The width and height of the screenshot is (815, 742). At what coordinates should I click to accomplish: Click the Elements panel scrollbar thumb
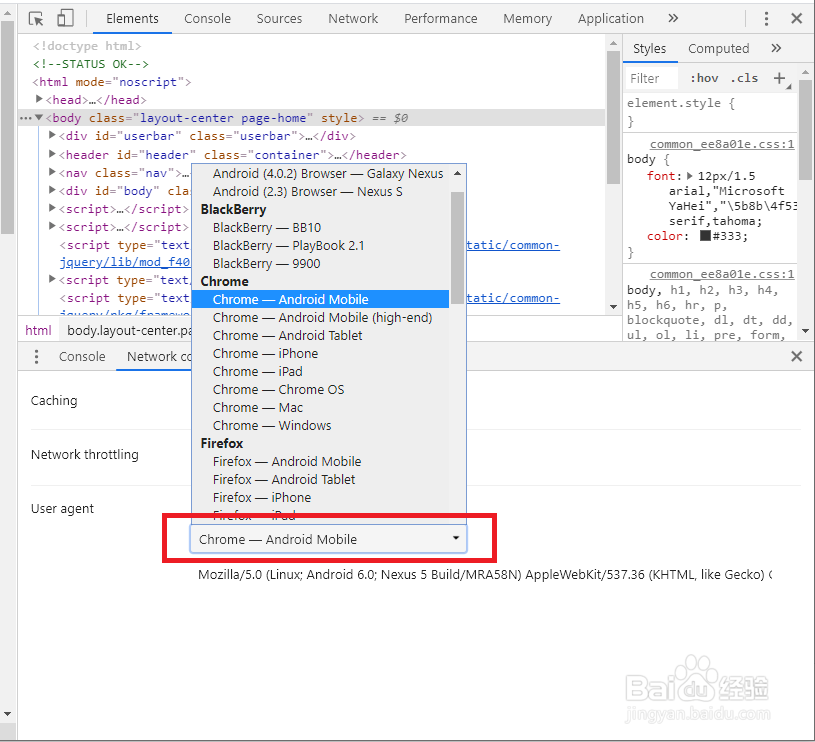(613, 117)
